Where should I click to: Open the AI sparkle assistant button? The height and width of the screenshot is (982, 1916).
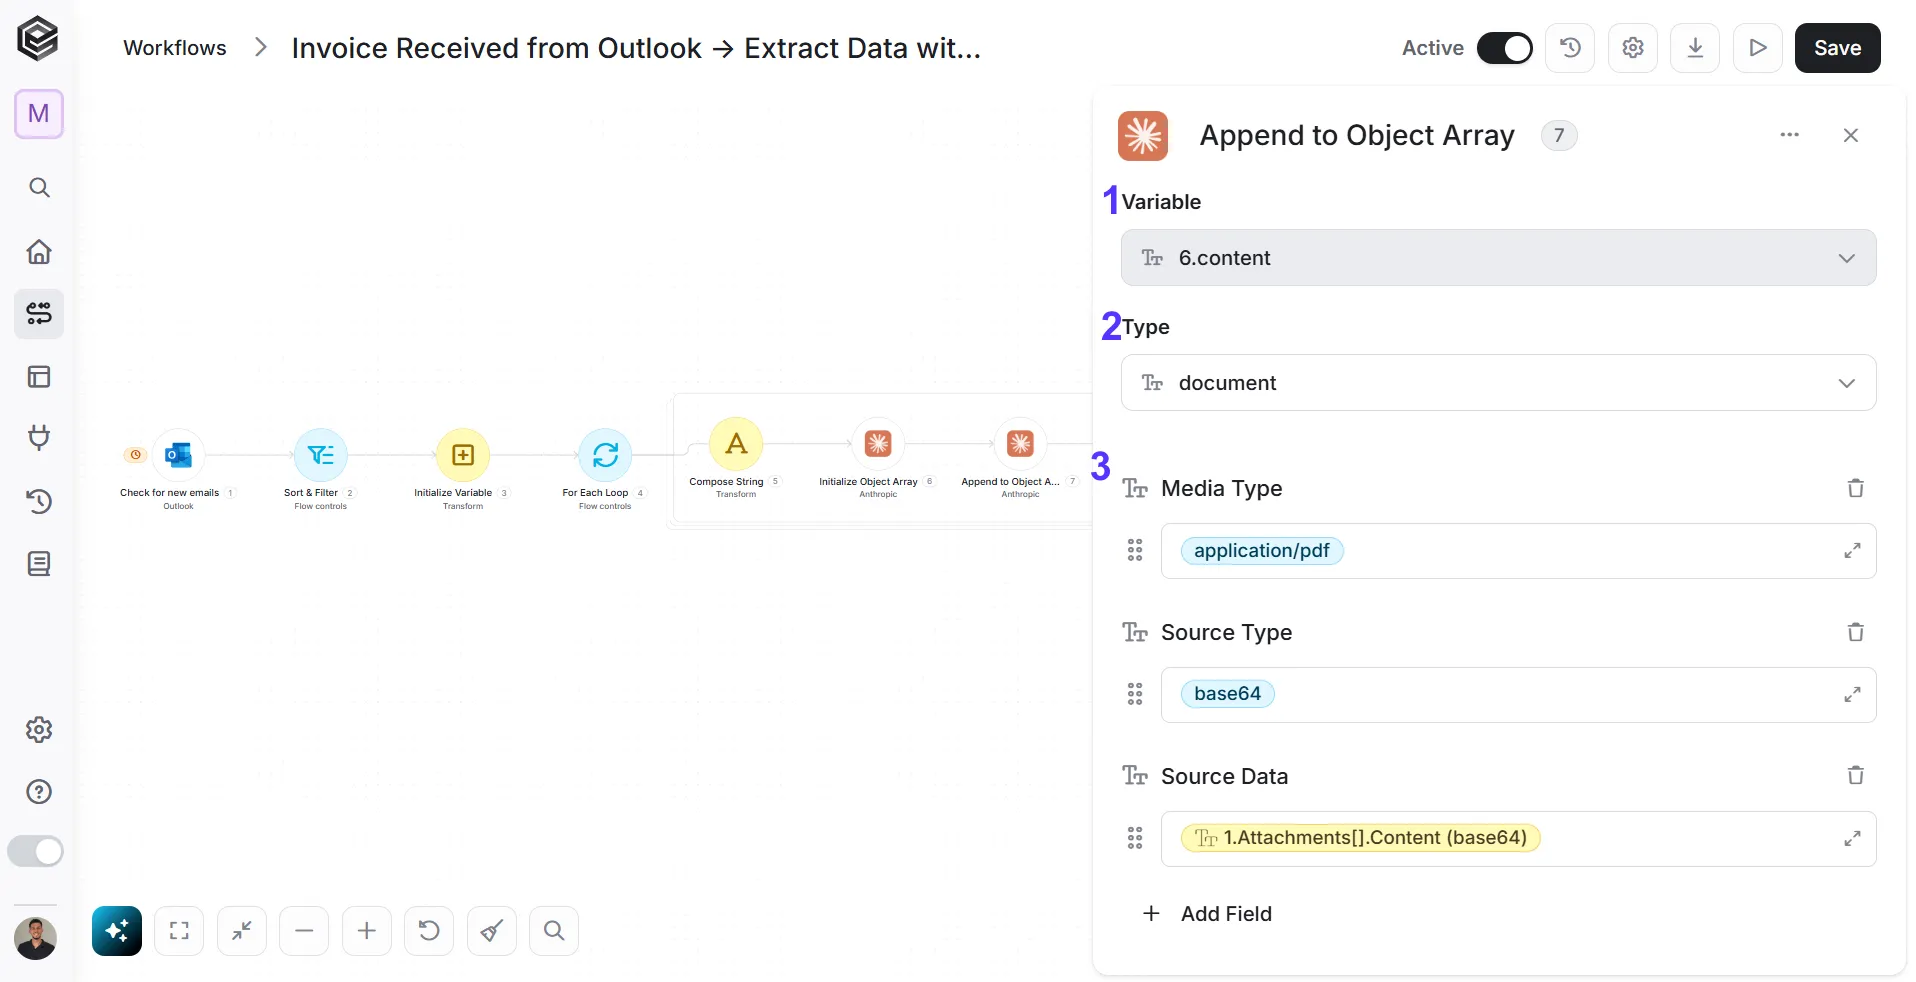pos(117,931)
